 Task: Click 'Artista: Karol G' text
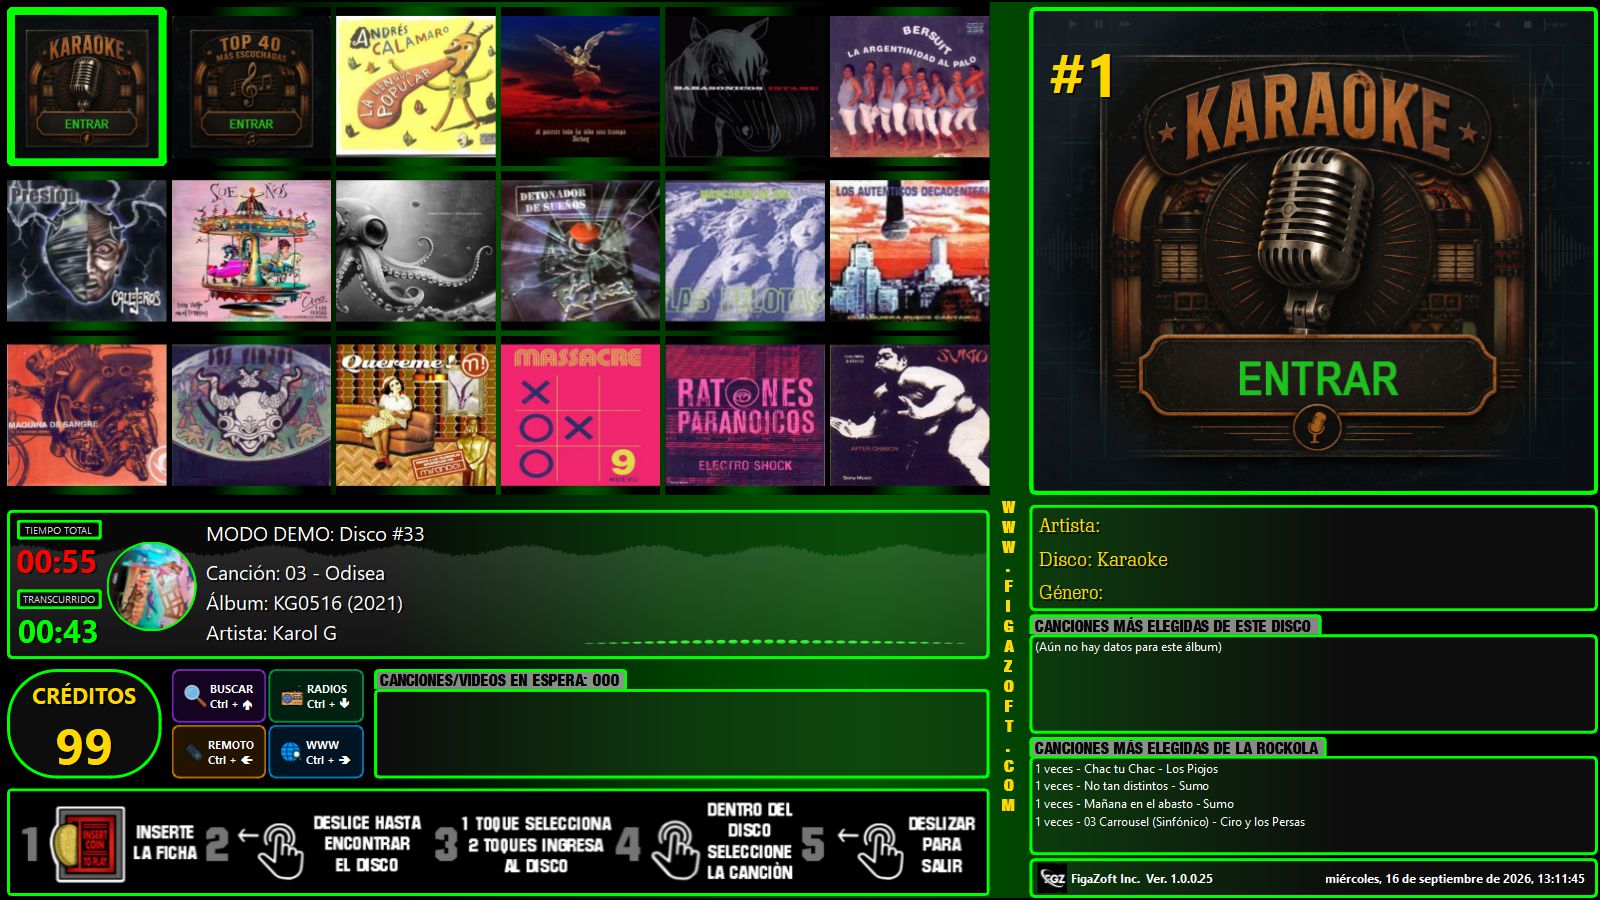click(271, 633)
